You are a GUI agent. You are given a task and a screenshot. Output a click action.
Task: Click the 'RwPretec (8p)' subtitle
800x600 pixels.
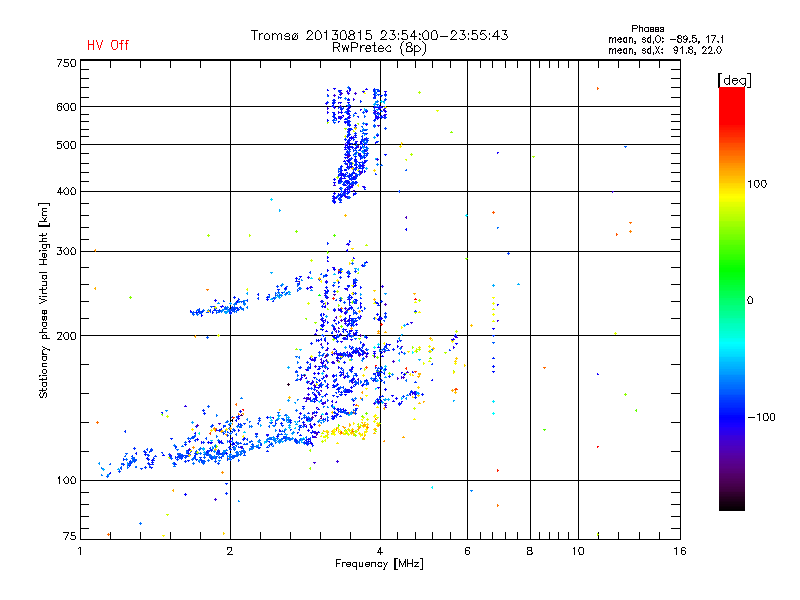tap(379, 48)
